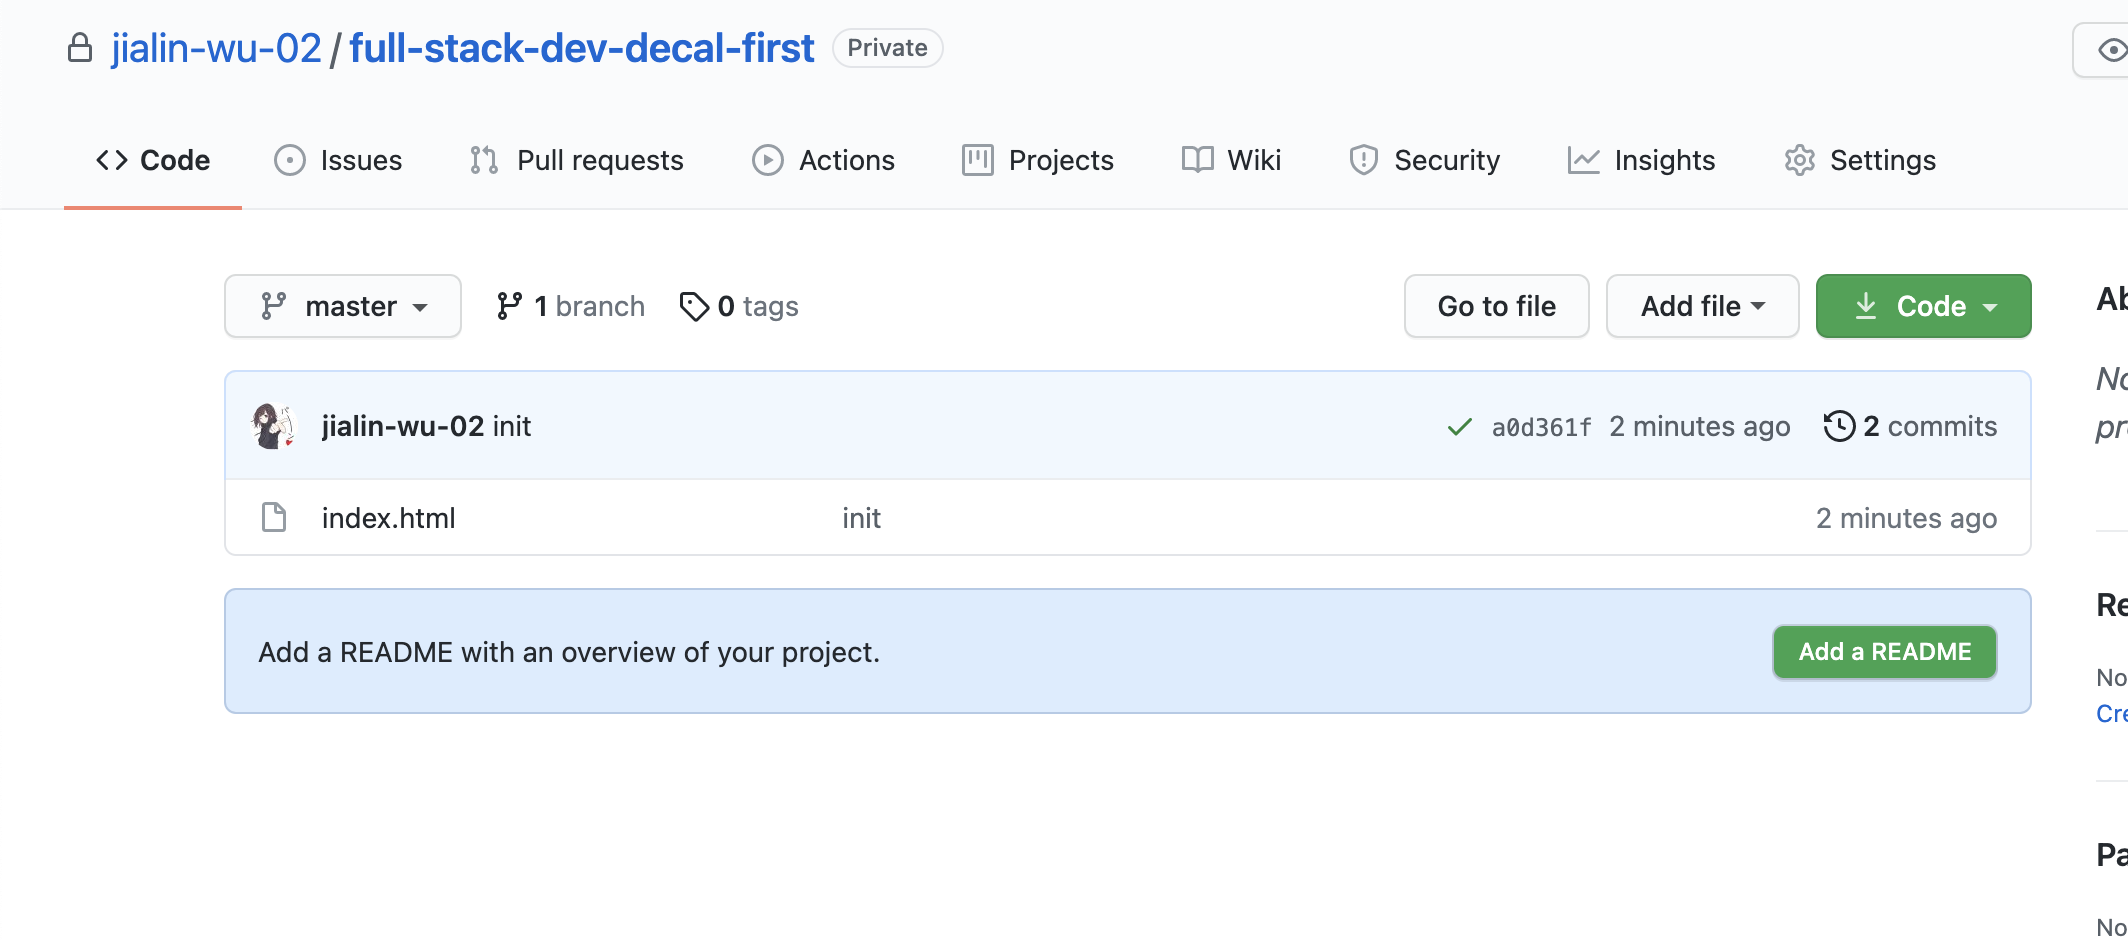The width and height of the screenshot is (2128, 940).
Task: Switch to the Actions tab
Action: 823,160
